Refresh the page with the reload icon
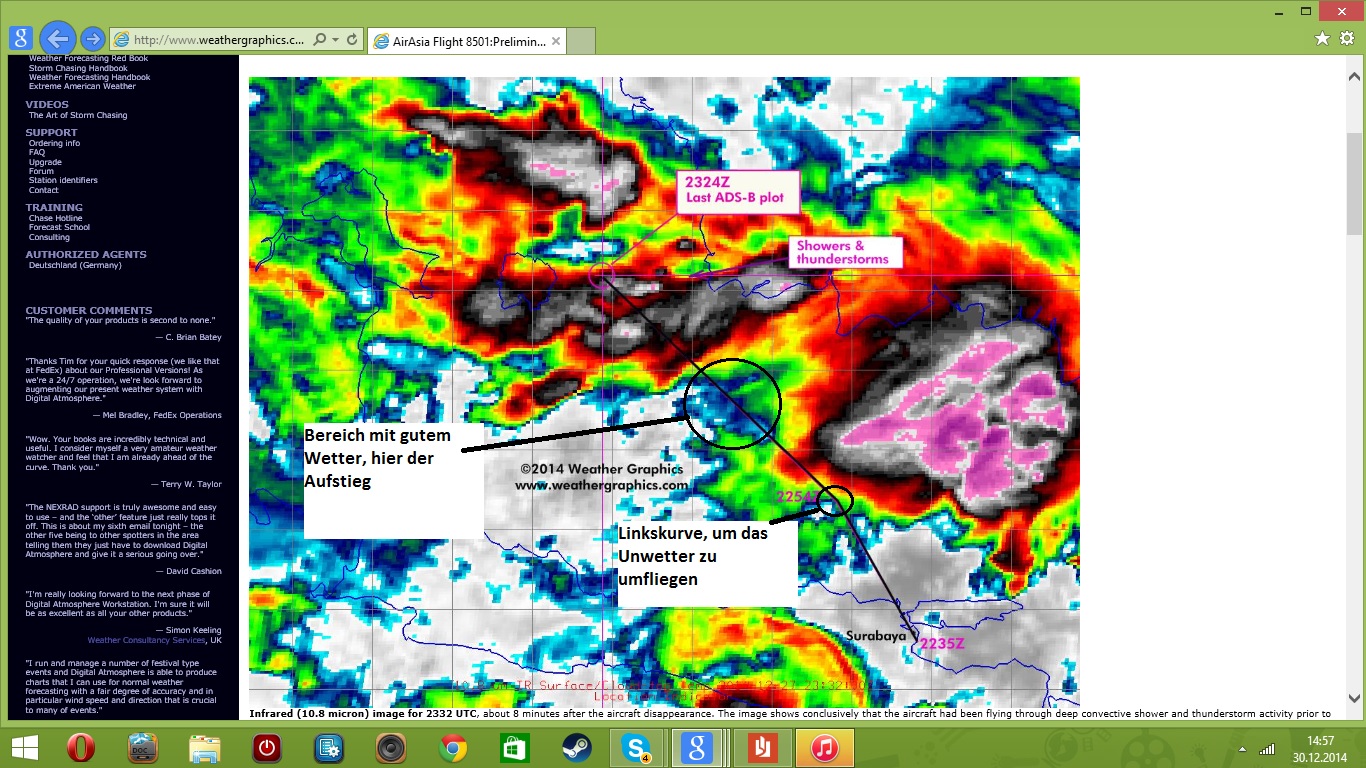1366x768 pixels. pyautogui.click(x=352, y=40)
